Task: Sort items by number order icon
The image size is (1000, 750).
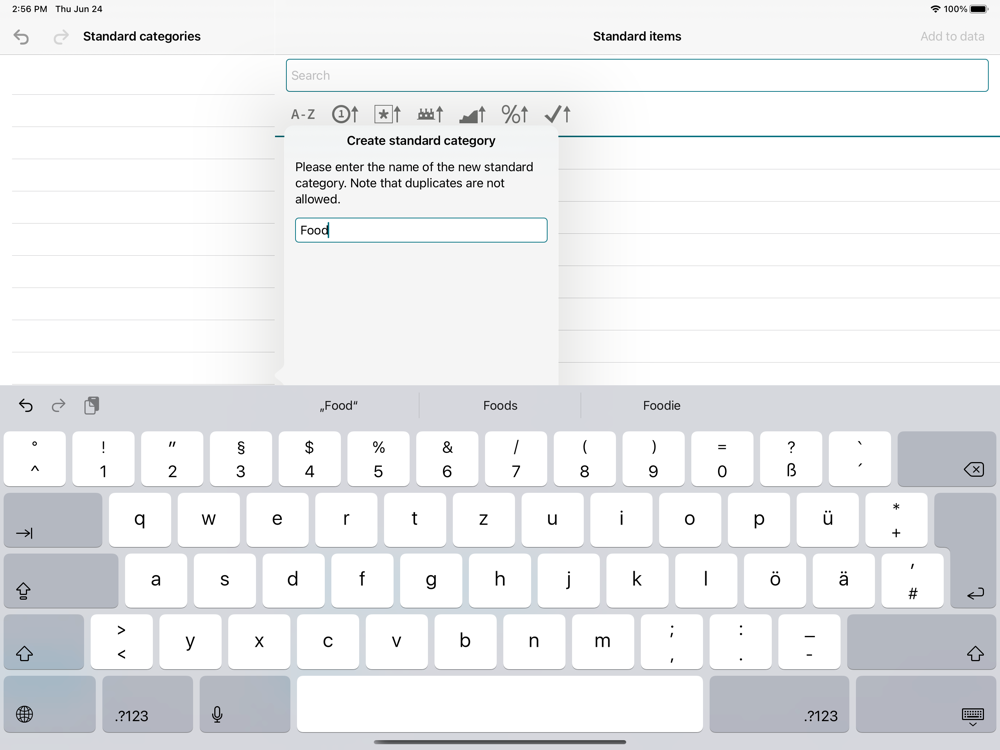Action: [x=345, y=114]
